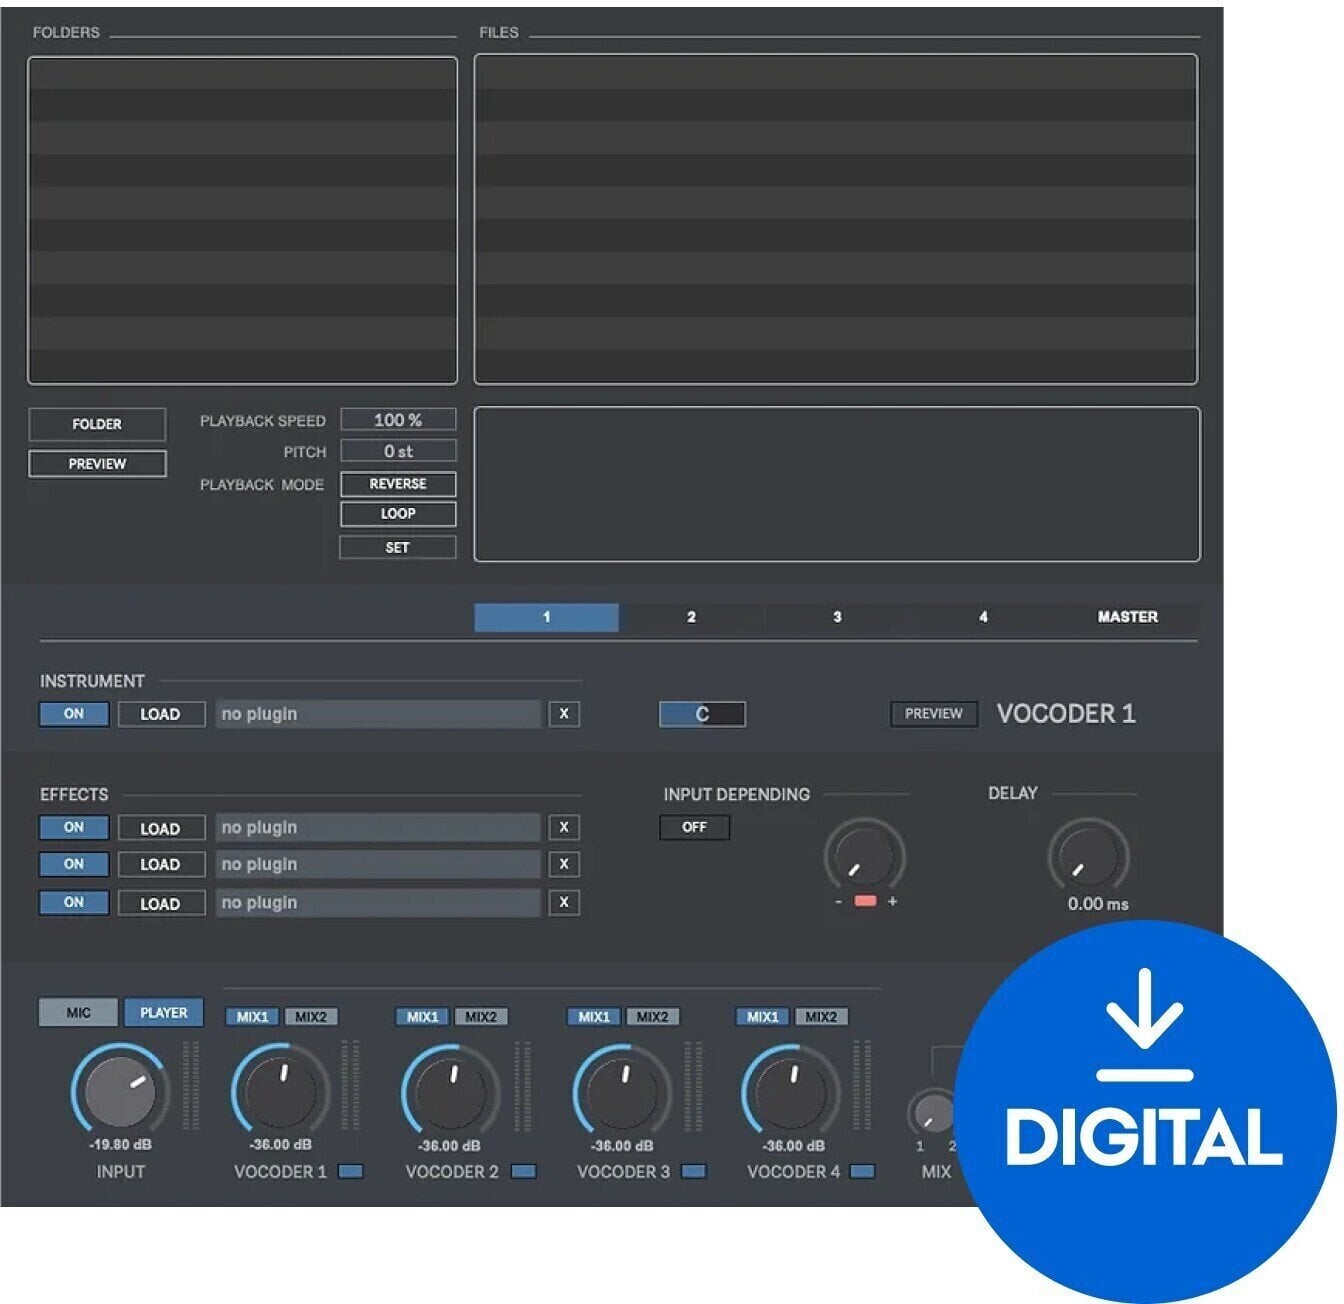Load a plugin into the second effects slot
This screenshot has height=1304, width=1344.
pos(161,864)
